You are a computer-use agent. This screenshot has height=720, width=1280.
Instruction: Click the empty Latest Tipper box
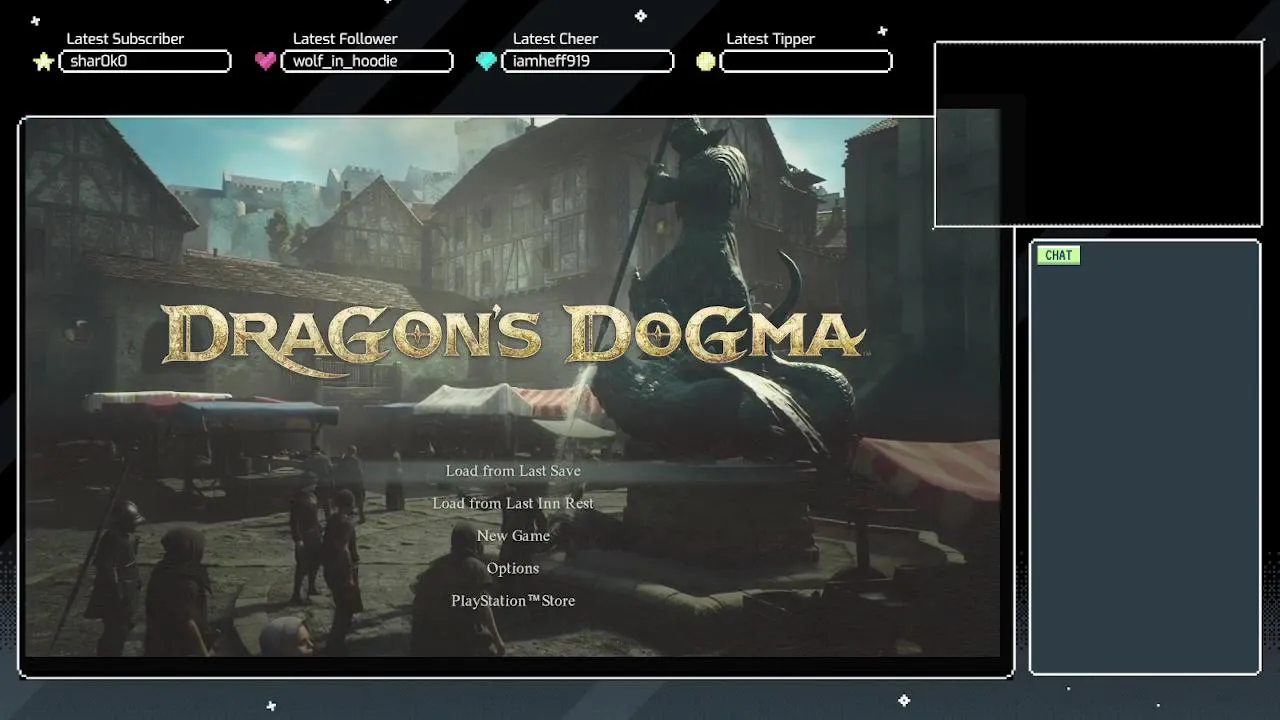[806, 61]
